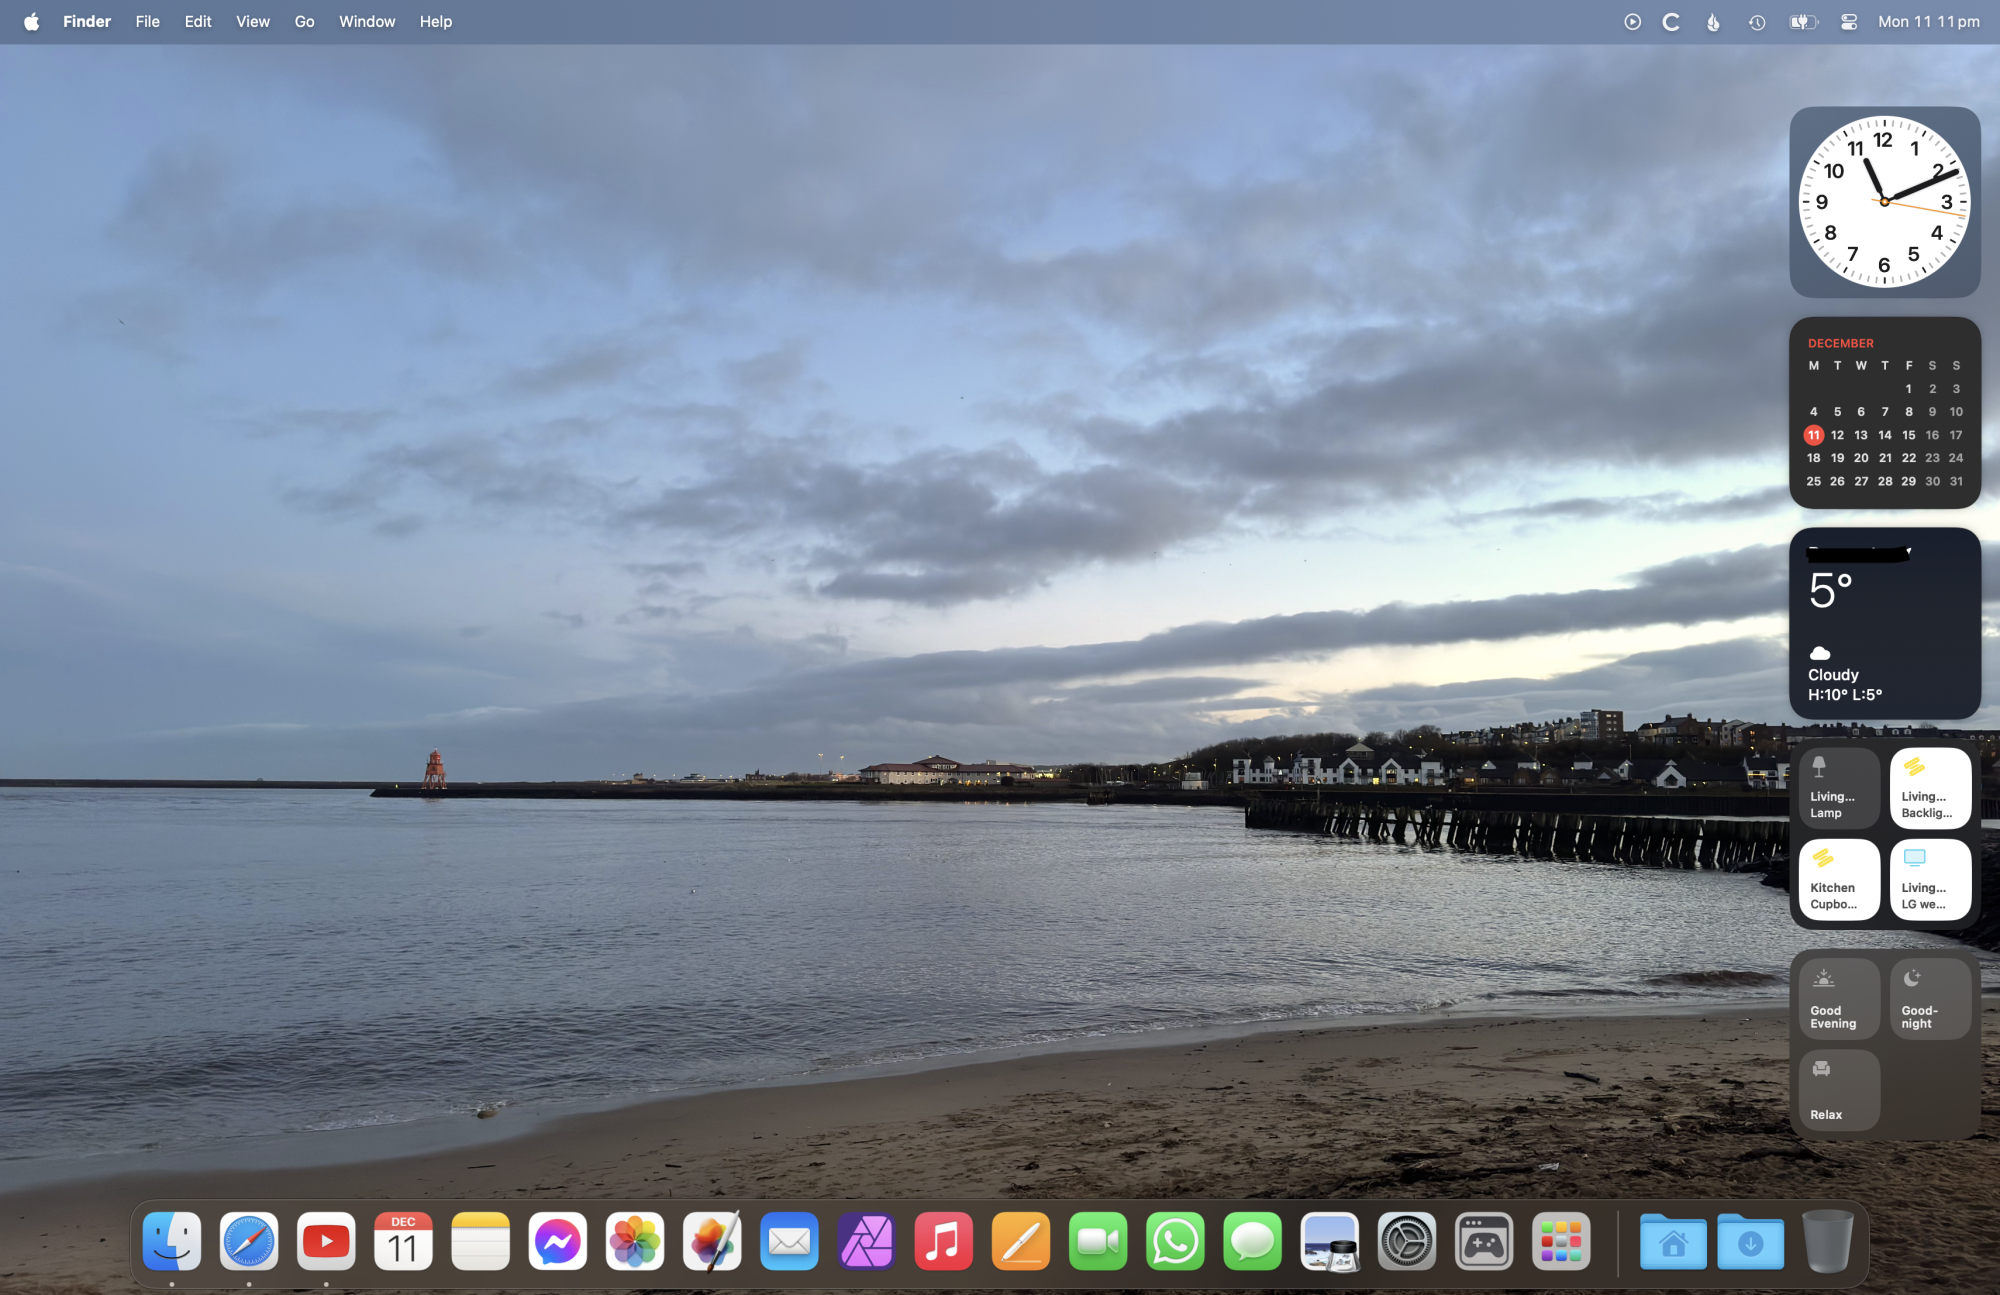Open the Window menu

coord(367,22)
